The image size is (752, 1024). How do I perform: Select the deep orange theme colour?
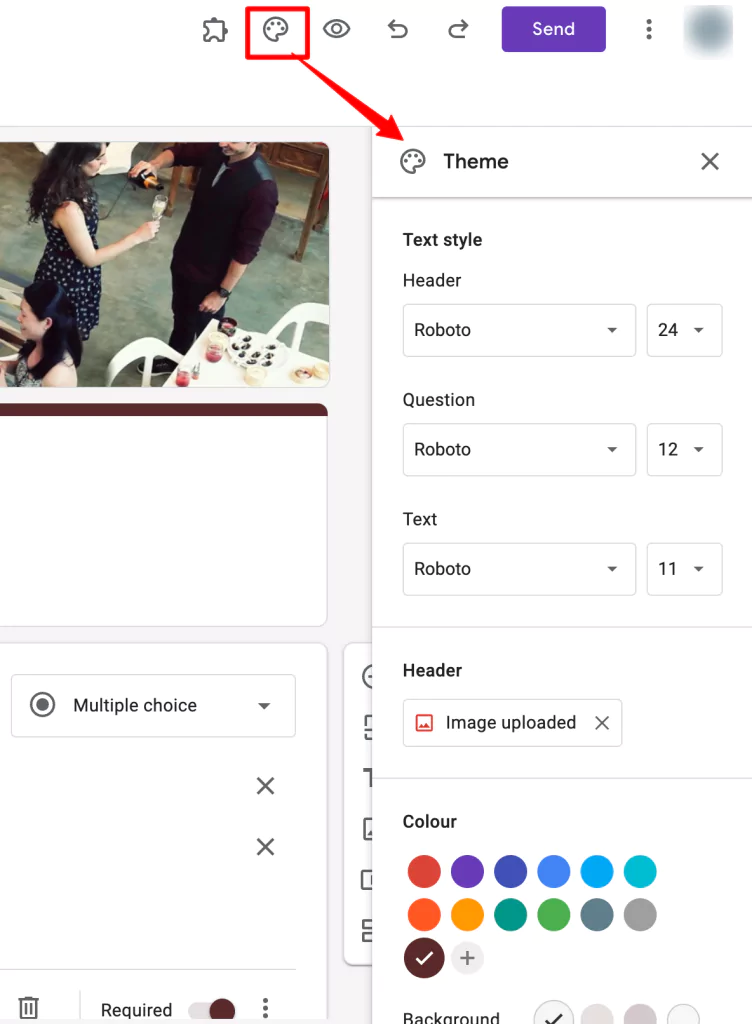point(424,915)
